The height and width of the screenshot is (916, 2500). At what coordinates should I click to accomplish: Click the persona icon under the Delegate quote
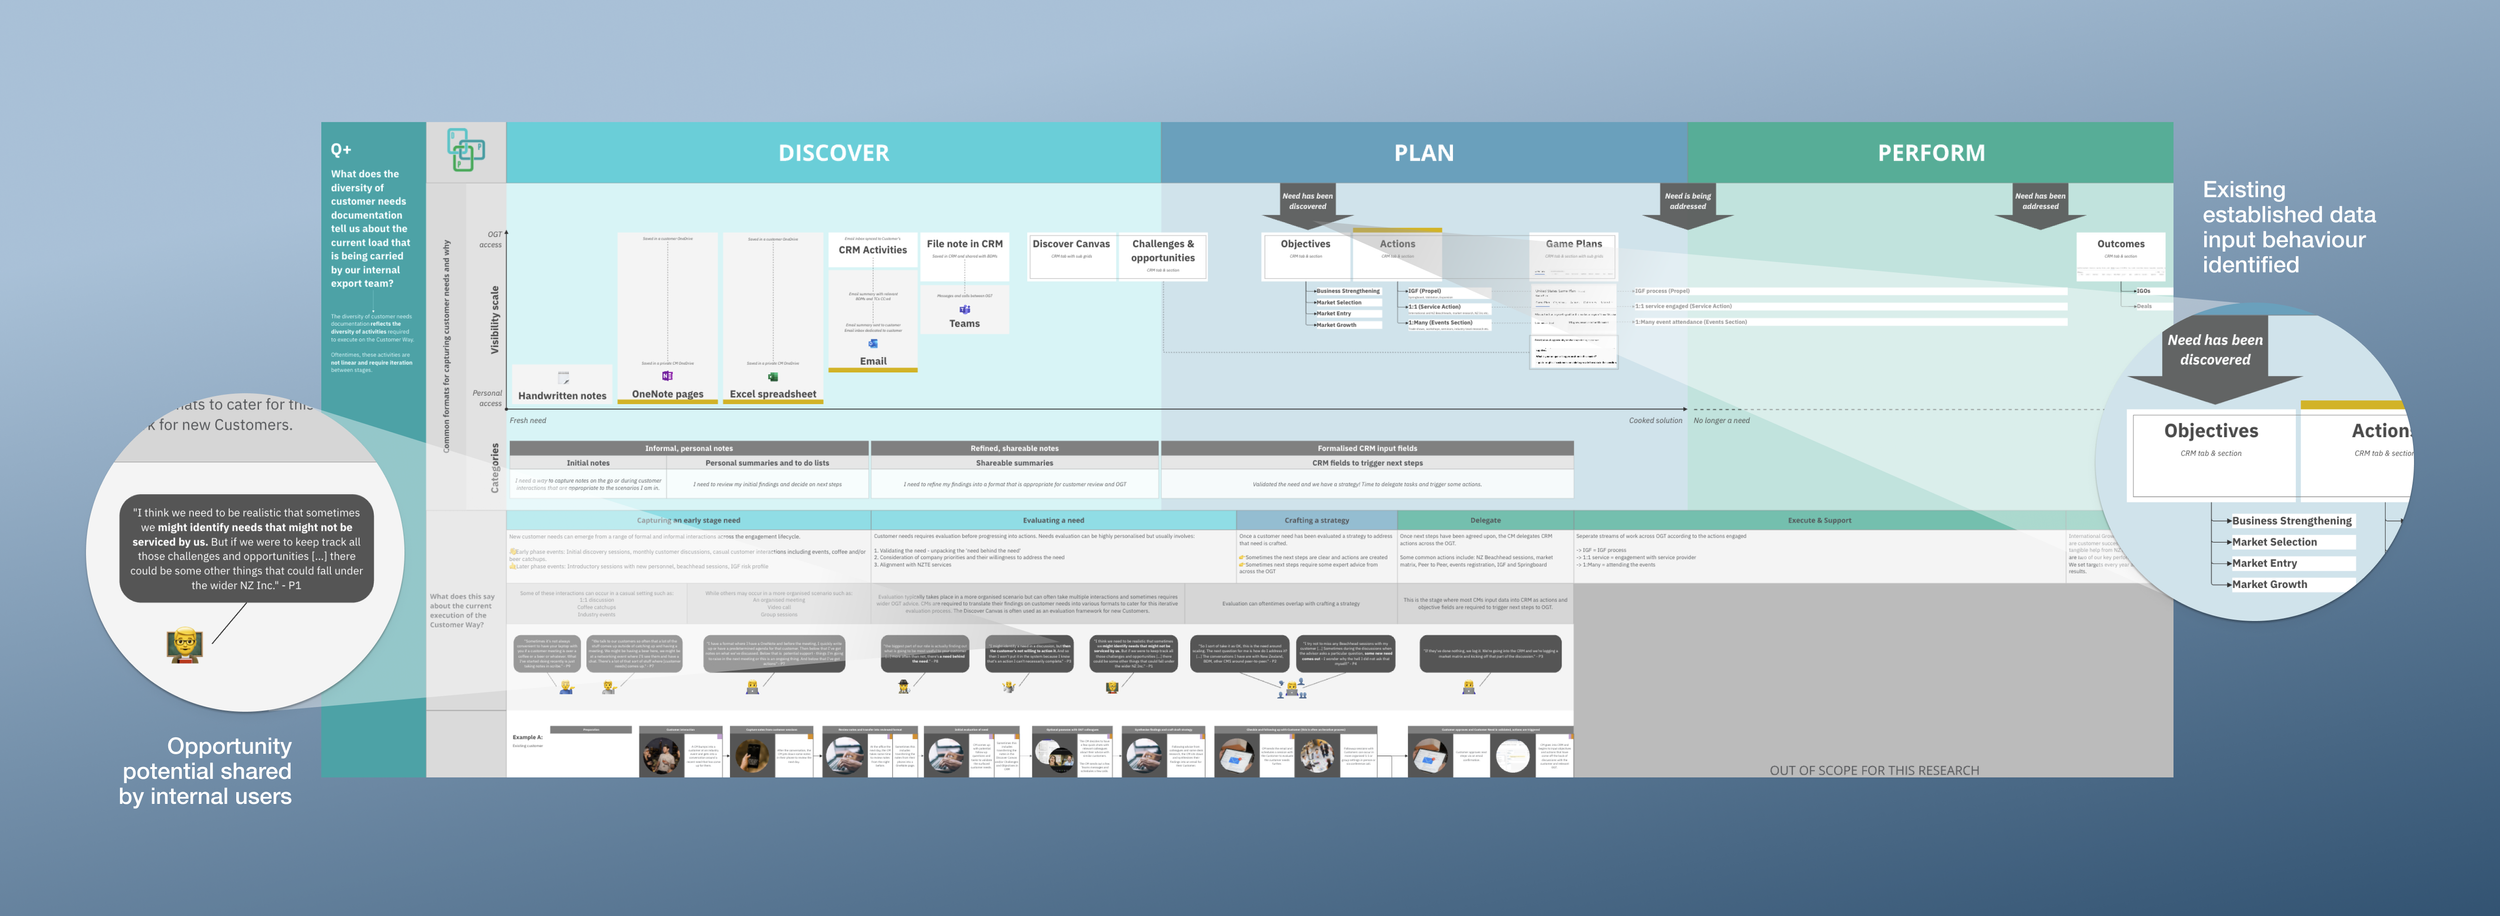(1468, 686)
